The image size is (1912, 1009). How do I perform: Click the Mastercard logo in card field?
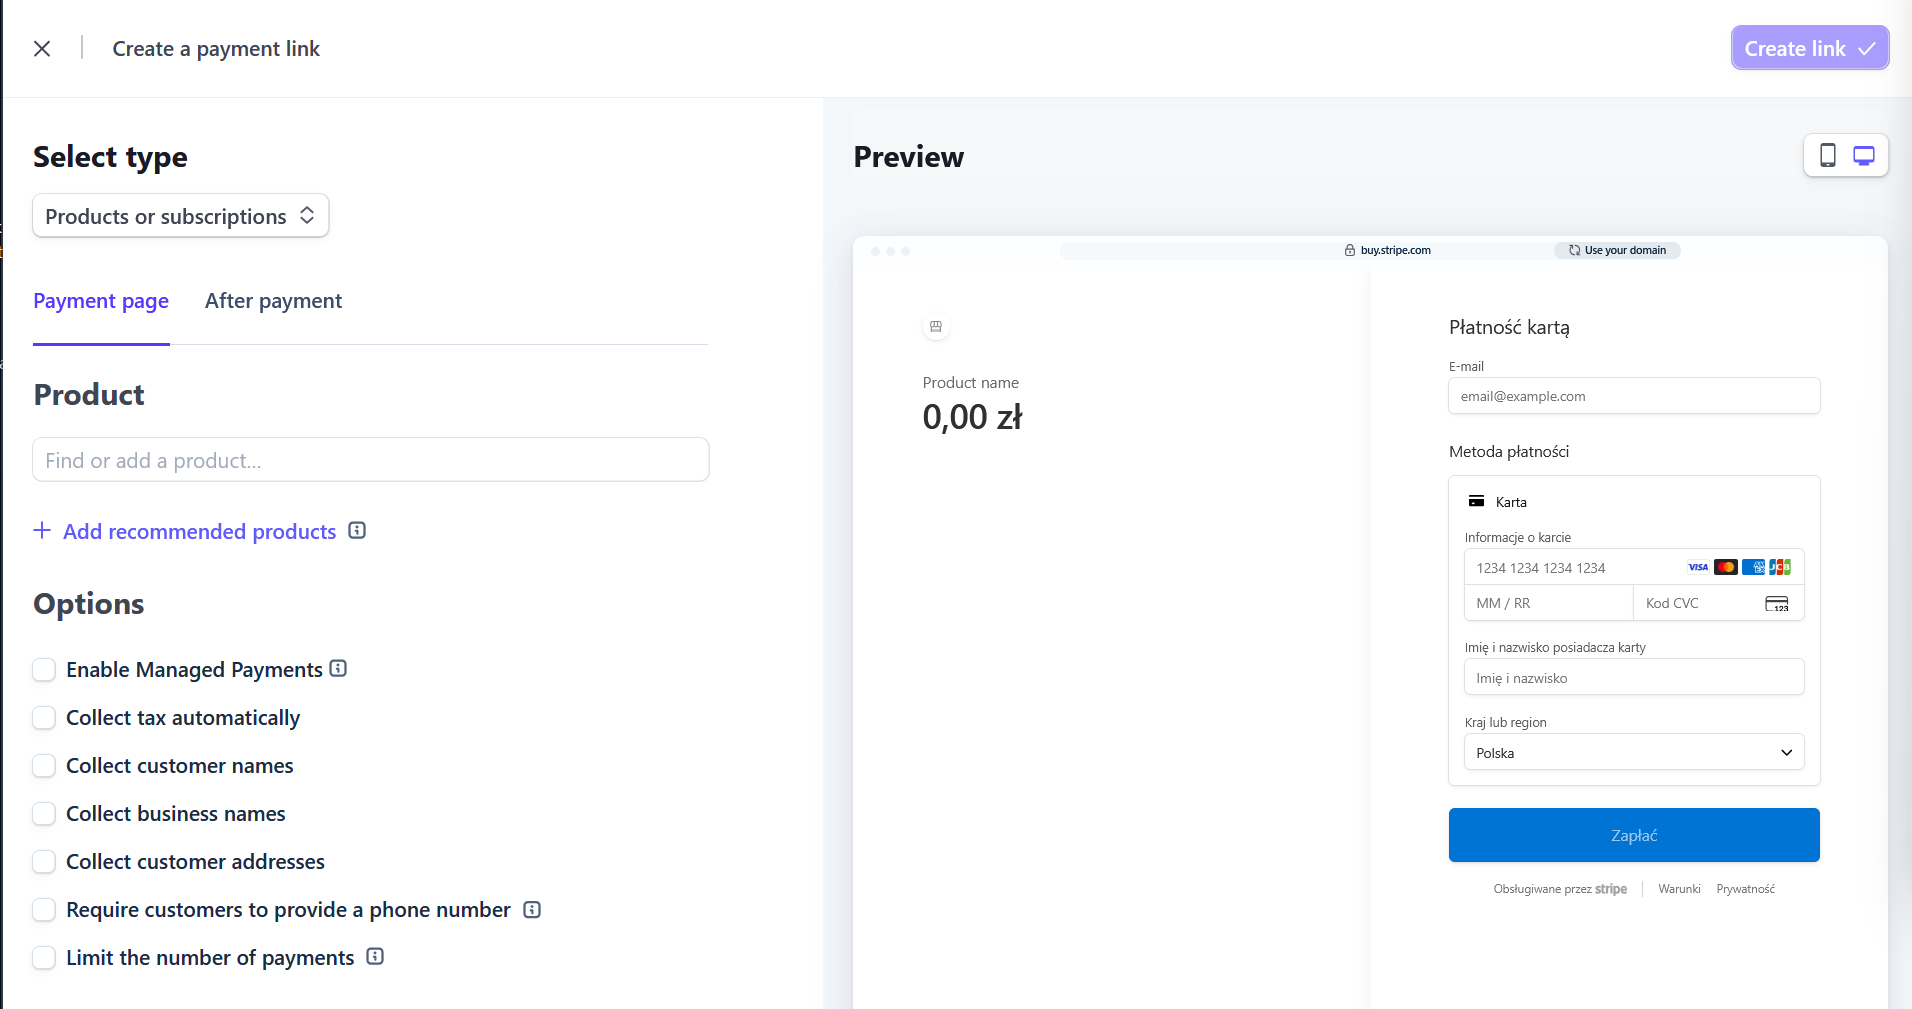click(1725, 567)
